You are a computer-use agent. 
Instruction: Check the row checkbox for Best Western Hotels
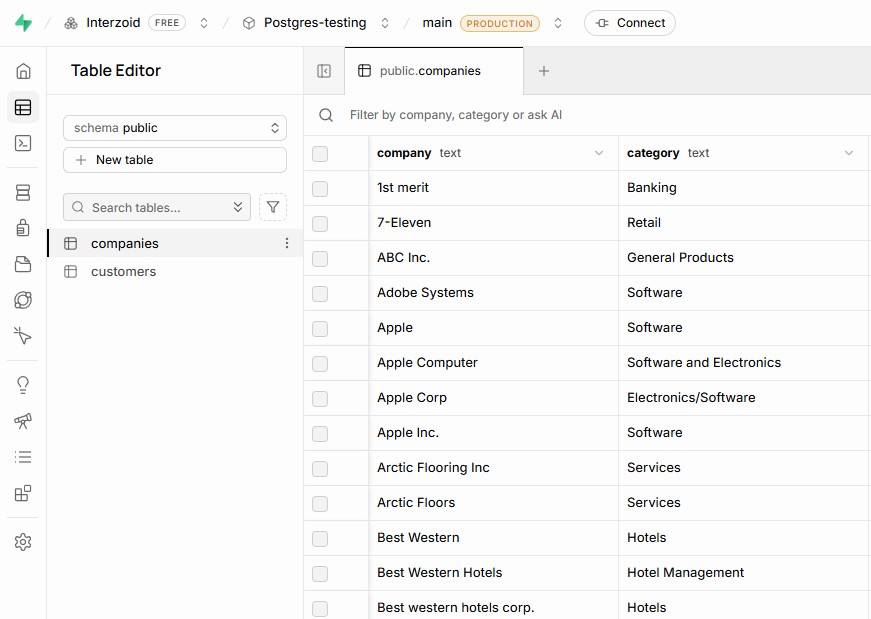click(x=320, y=573)
